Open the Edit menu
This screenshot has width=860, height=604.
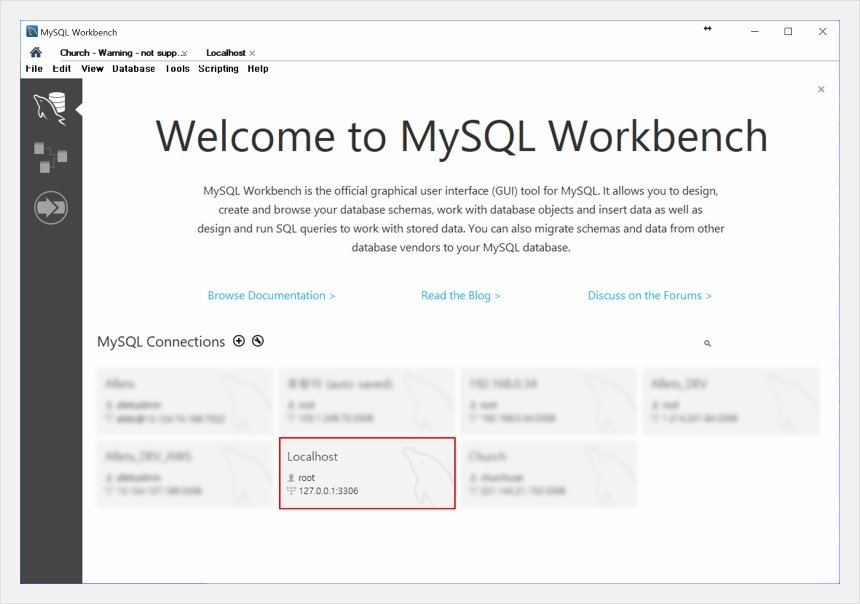pos(61,69)
